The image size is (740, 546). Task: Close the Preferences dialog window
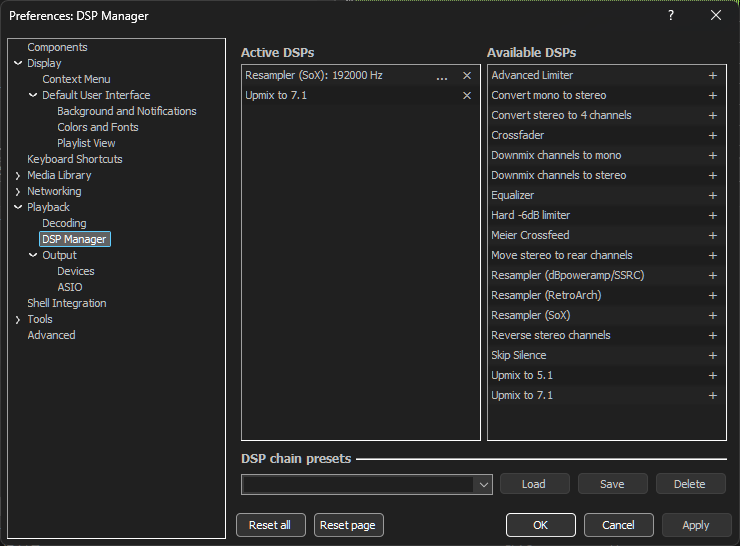click(x=715, y=16)
